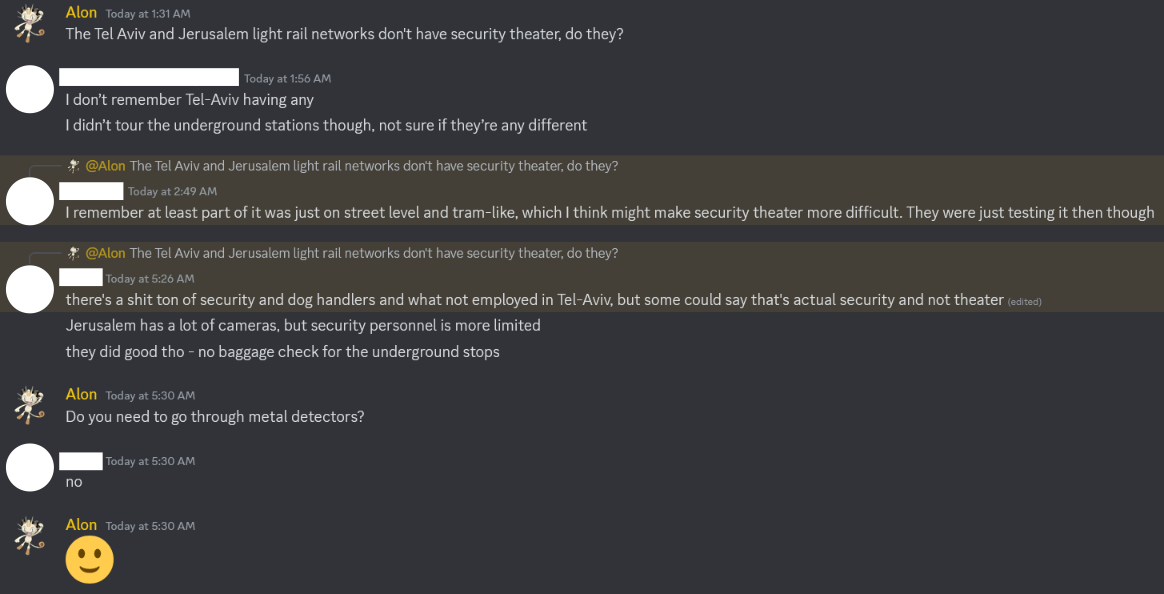Click the blank avatar beside the "no" reply

click(x=30, y=467)
